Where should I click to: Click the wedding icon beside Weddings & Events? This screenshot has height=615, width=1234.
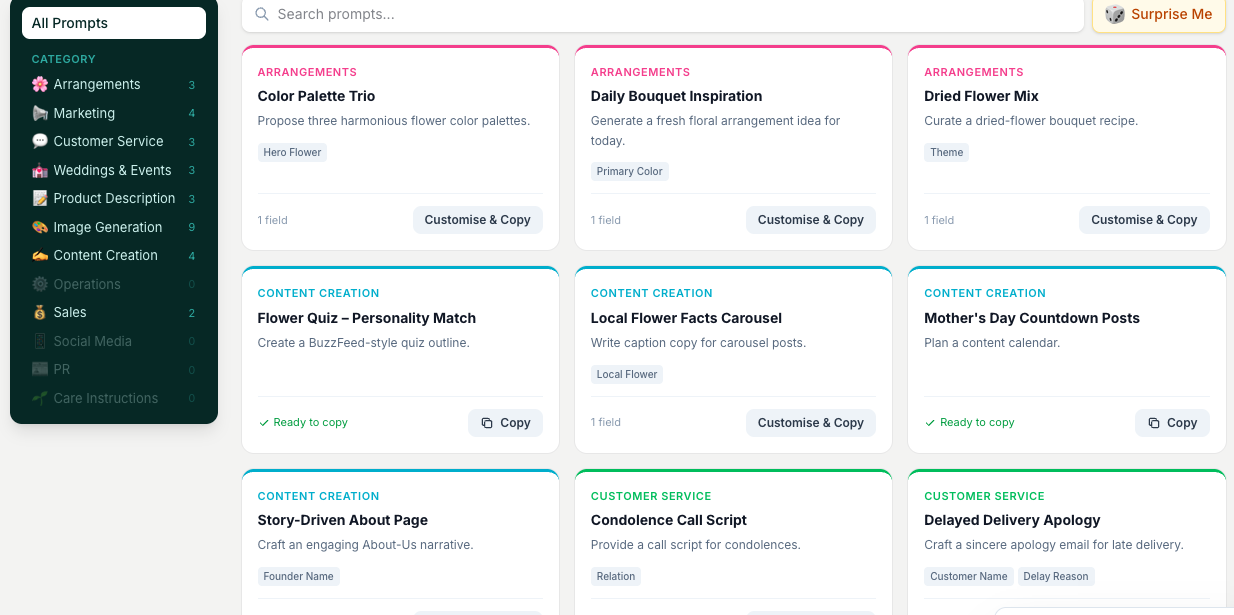pyautogui.click(x=40, y=170)
